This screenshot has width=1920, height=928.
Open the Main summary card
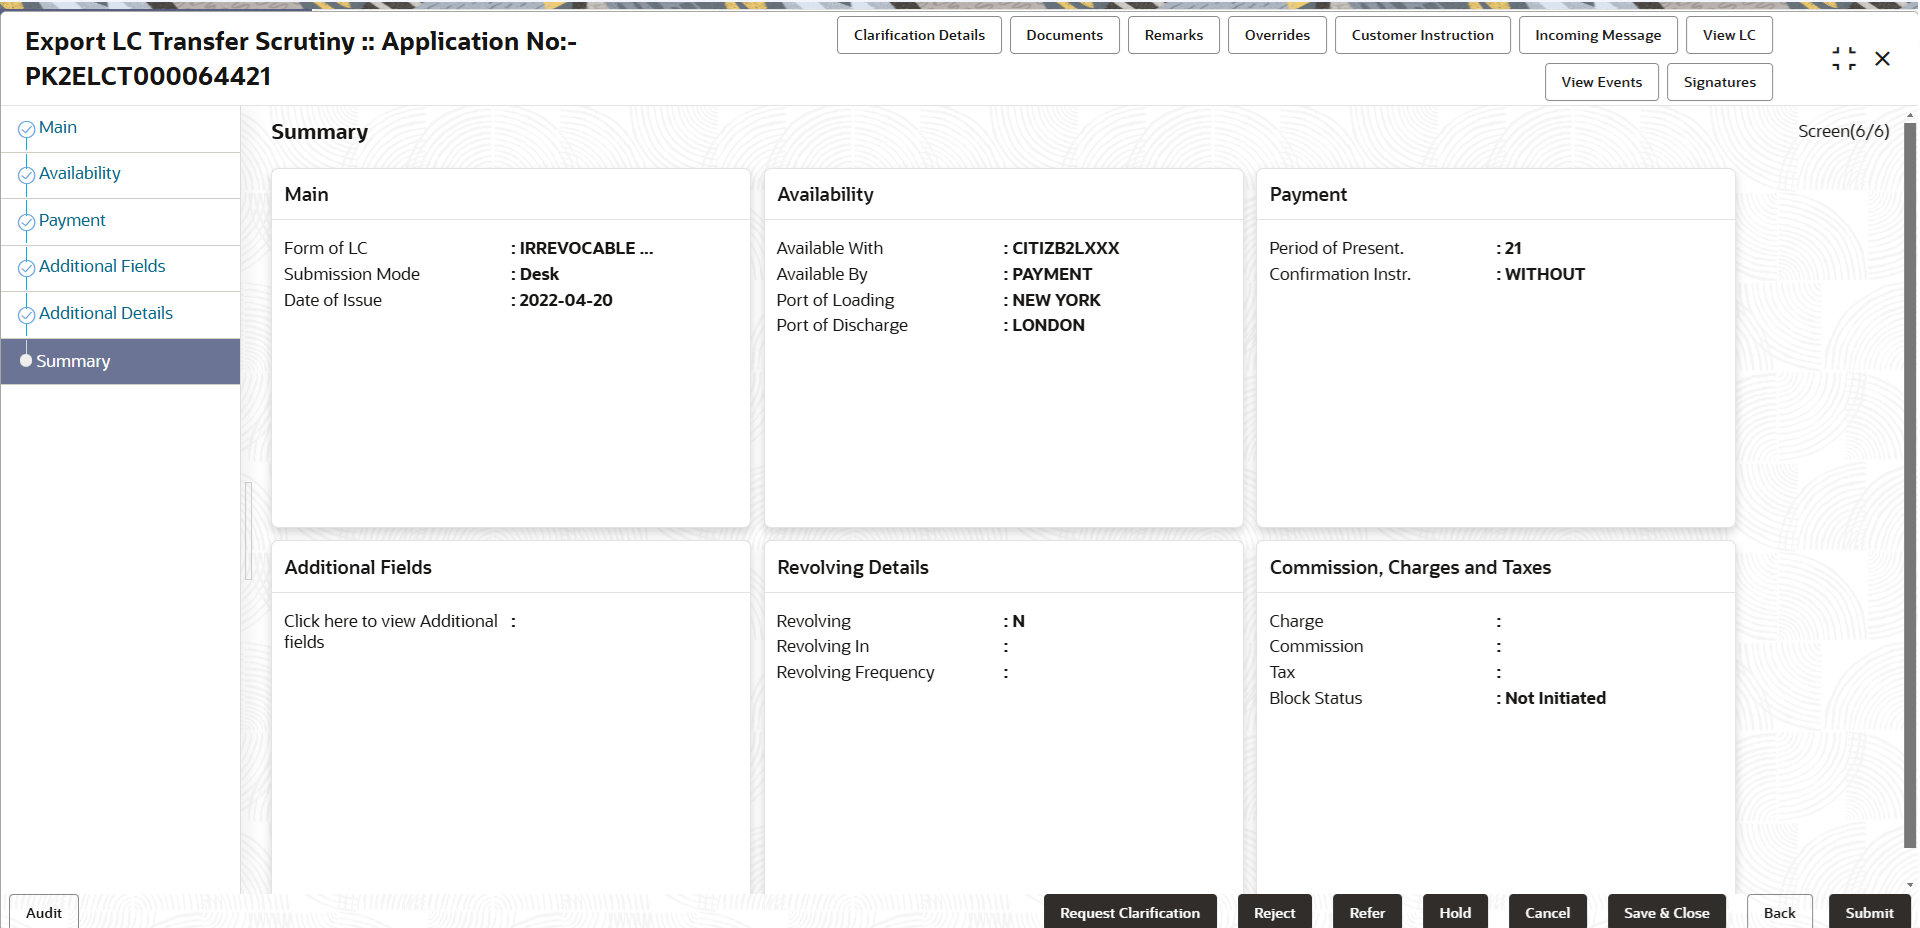coord(511,348)
